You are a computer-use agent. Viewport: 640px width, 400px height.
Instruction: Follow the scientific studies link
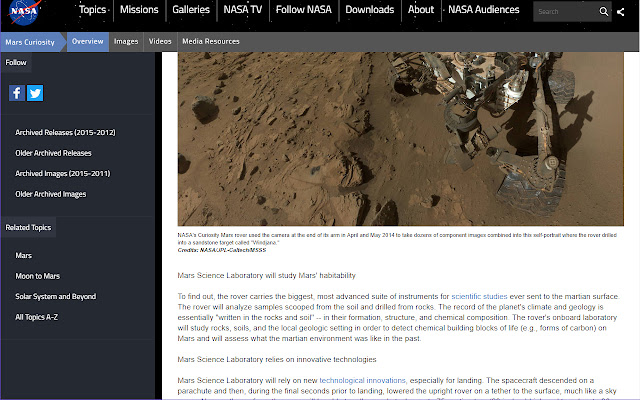pyautogui.click(x=479, y=296)
